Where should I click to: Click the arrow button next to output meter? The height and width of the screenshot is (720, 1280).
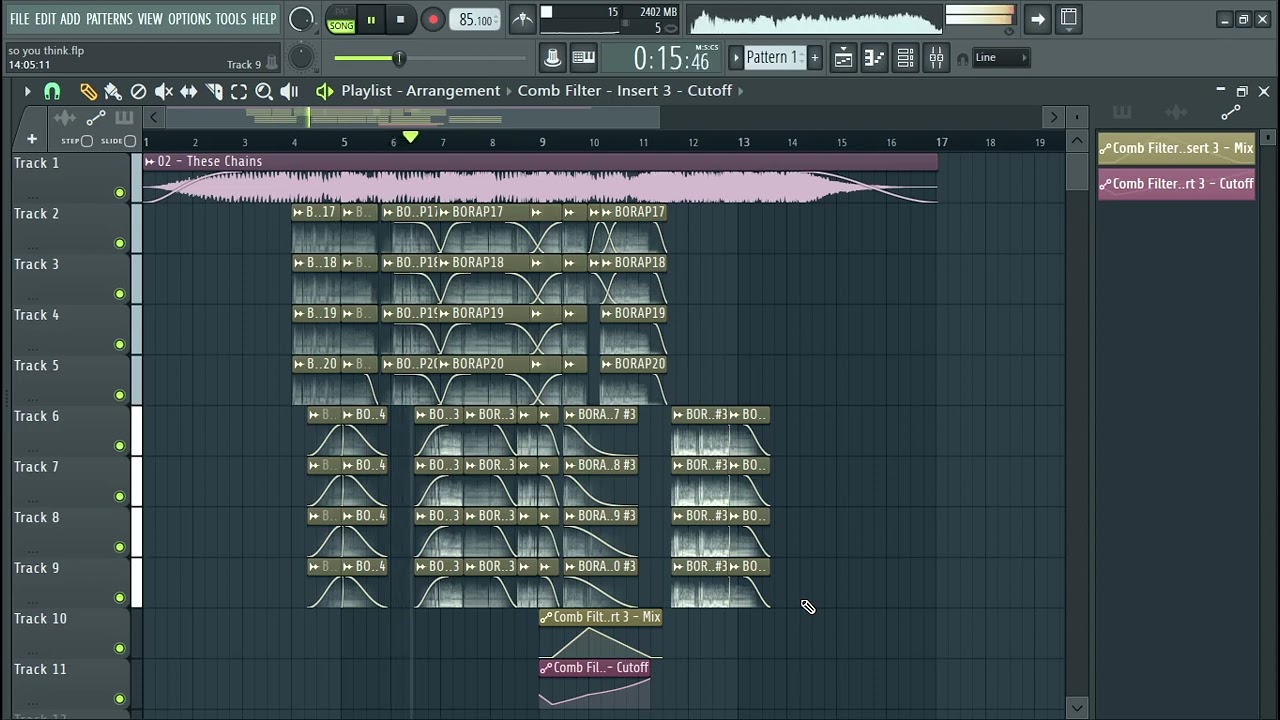(1037, 18)
